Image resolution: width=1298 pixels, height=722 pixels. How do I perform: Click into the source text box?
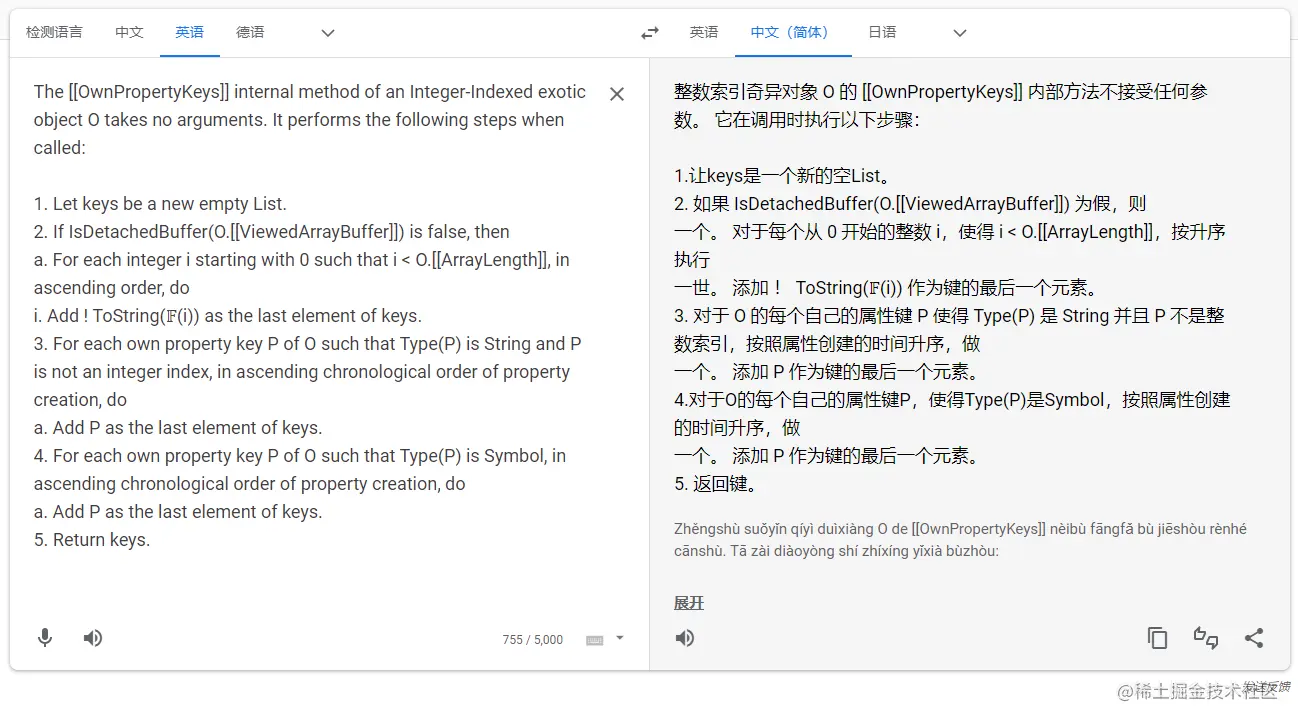310,315
